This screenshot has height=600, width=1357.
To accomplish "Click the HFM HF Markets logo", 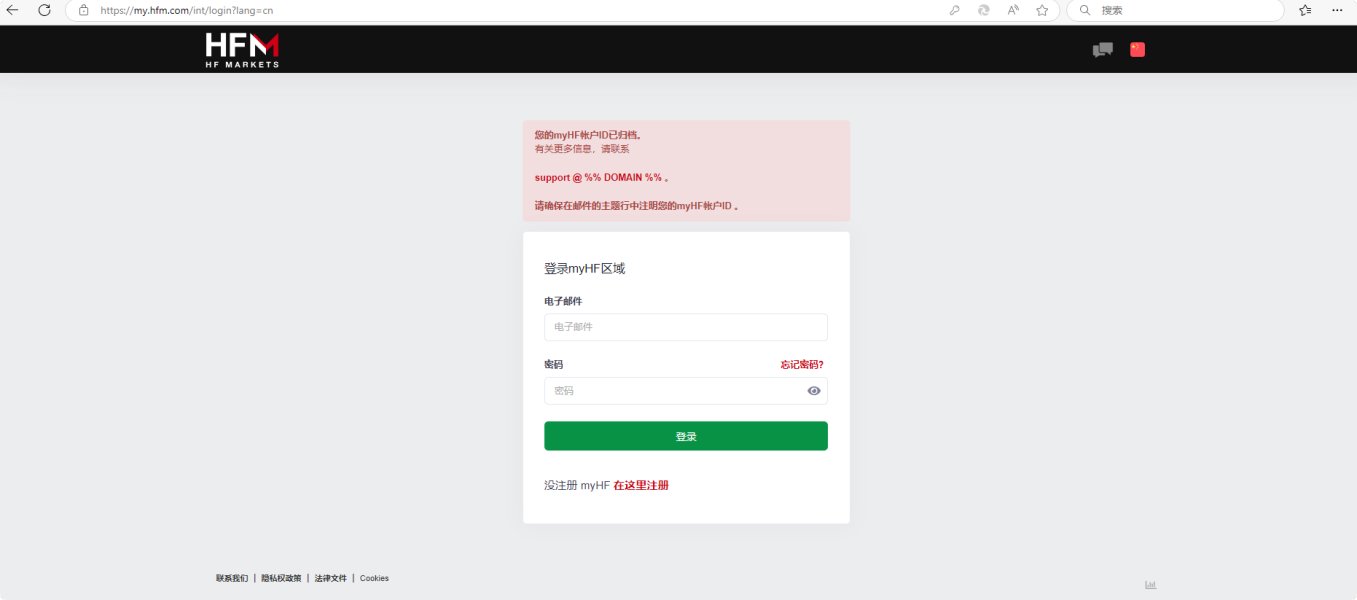I will 242,49.
